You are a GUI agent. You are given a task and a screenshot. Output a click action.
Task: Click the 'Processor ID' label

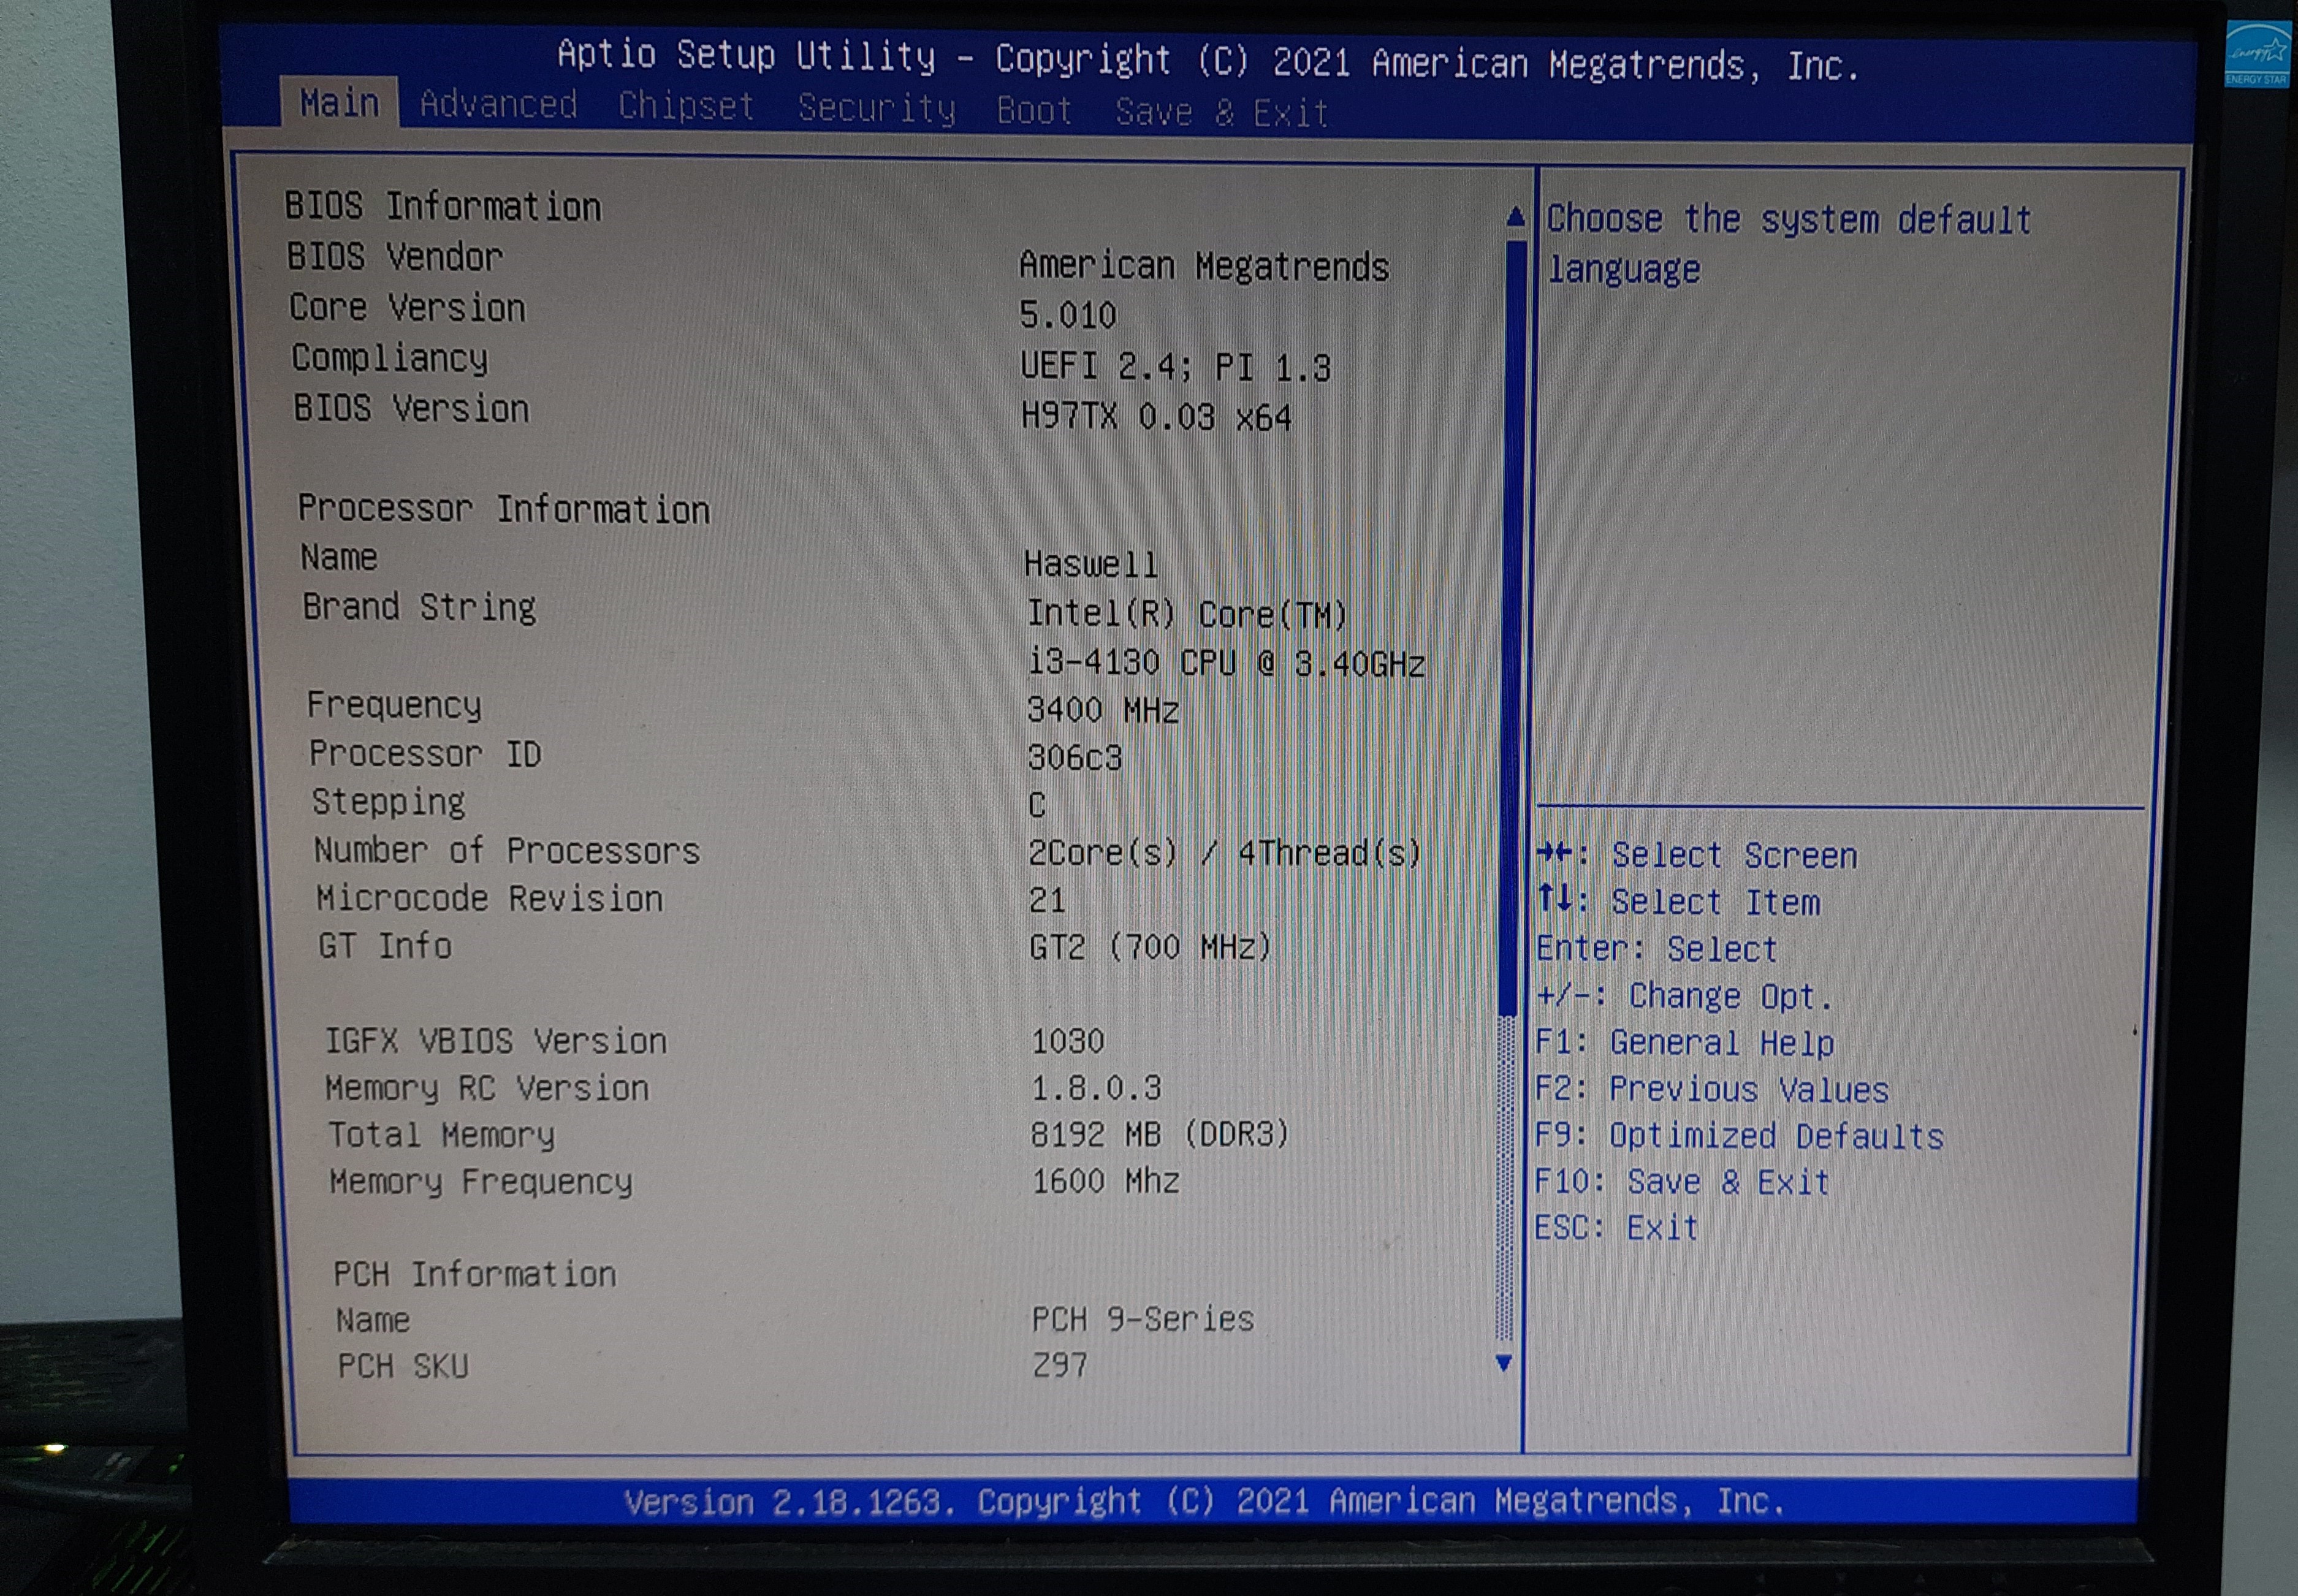[425, 753]
